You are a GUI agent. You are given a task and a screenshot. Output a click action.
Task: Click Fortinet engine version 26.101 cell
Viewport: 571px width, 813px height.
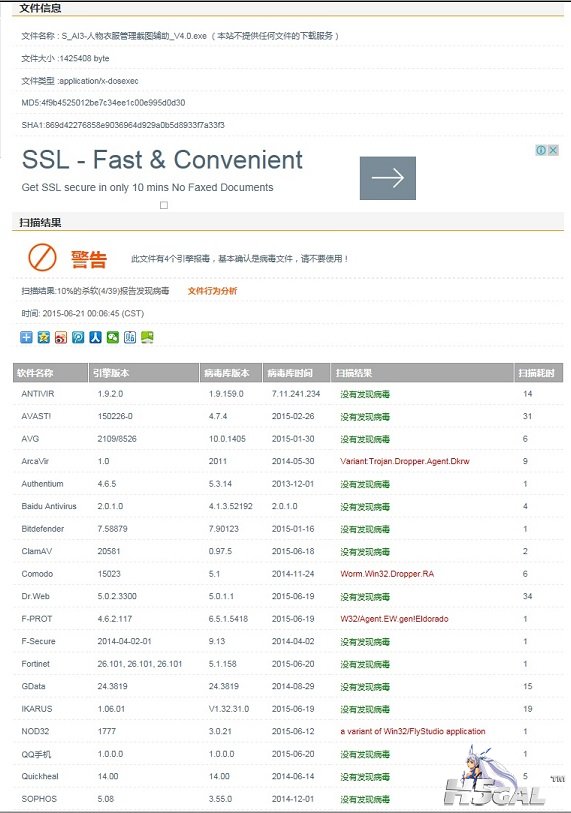click(140, 664)
